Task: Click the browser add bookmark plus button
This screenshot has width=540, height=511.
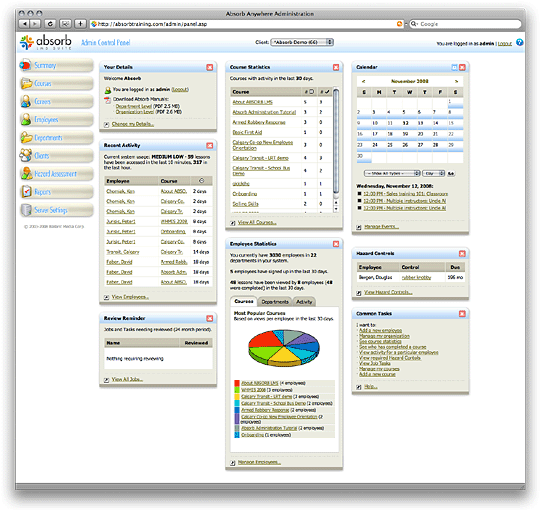Action: tap(80, 24)
